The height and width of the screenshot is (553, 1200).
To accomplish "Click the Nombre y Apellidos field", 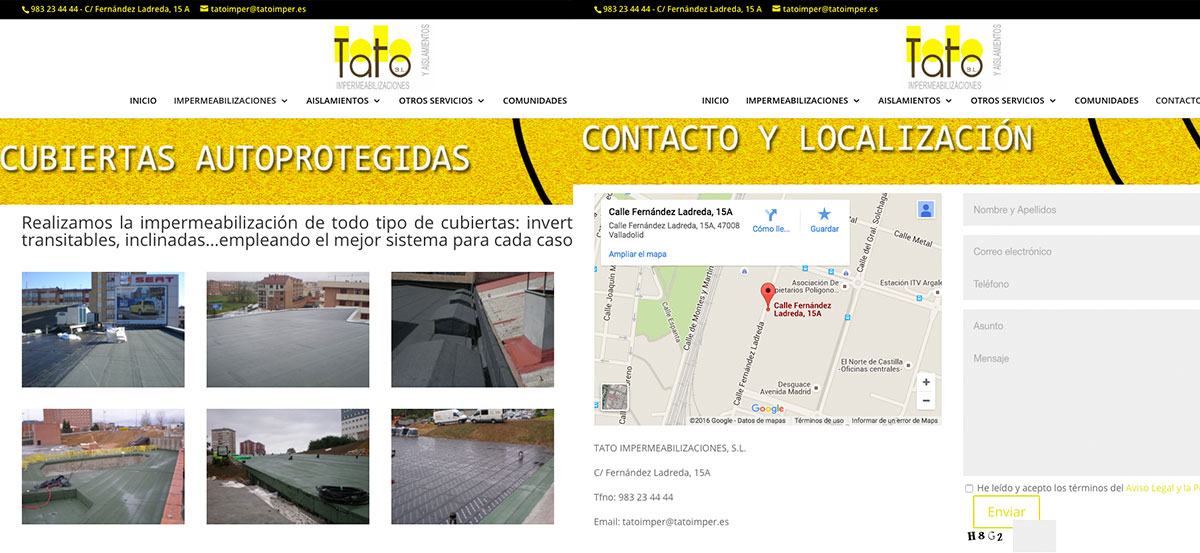I will pyautogui.click(x=1080, y=210).
